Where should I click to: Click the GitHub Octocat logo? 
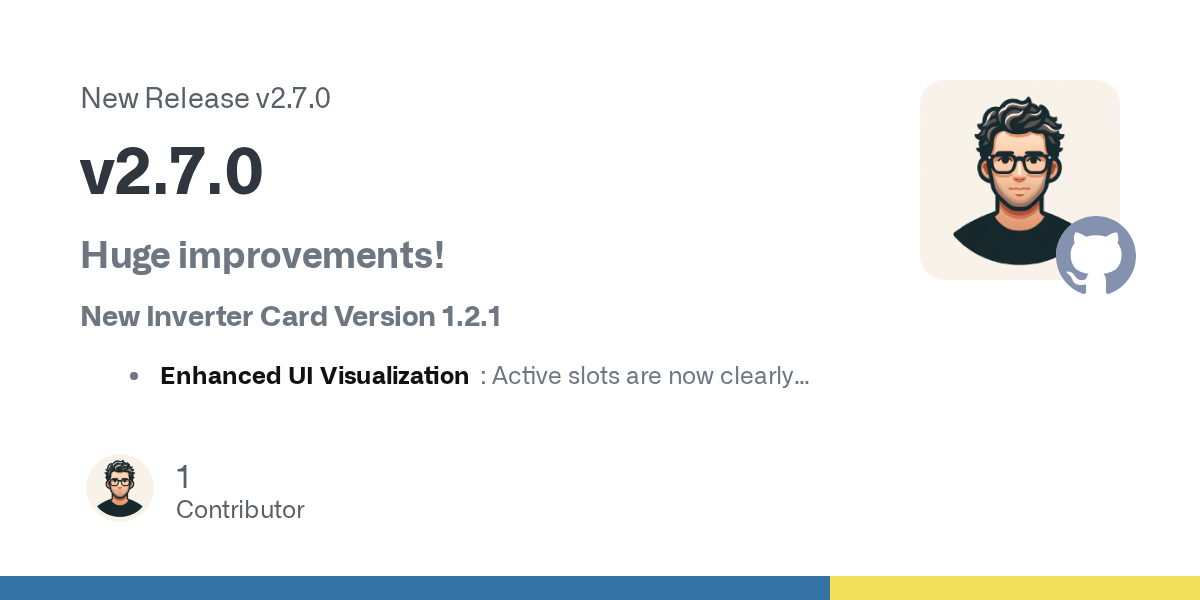point(1096,256)
